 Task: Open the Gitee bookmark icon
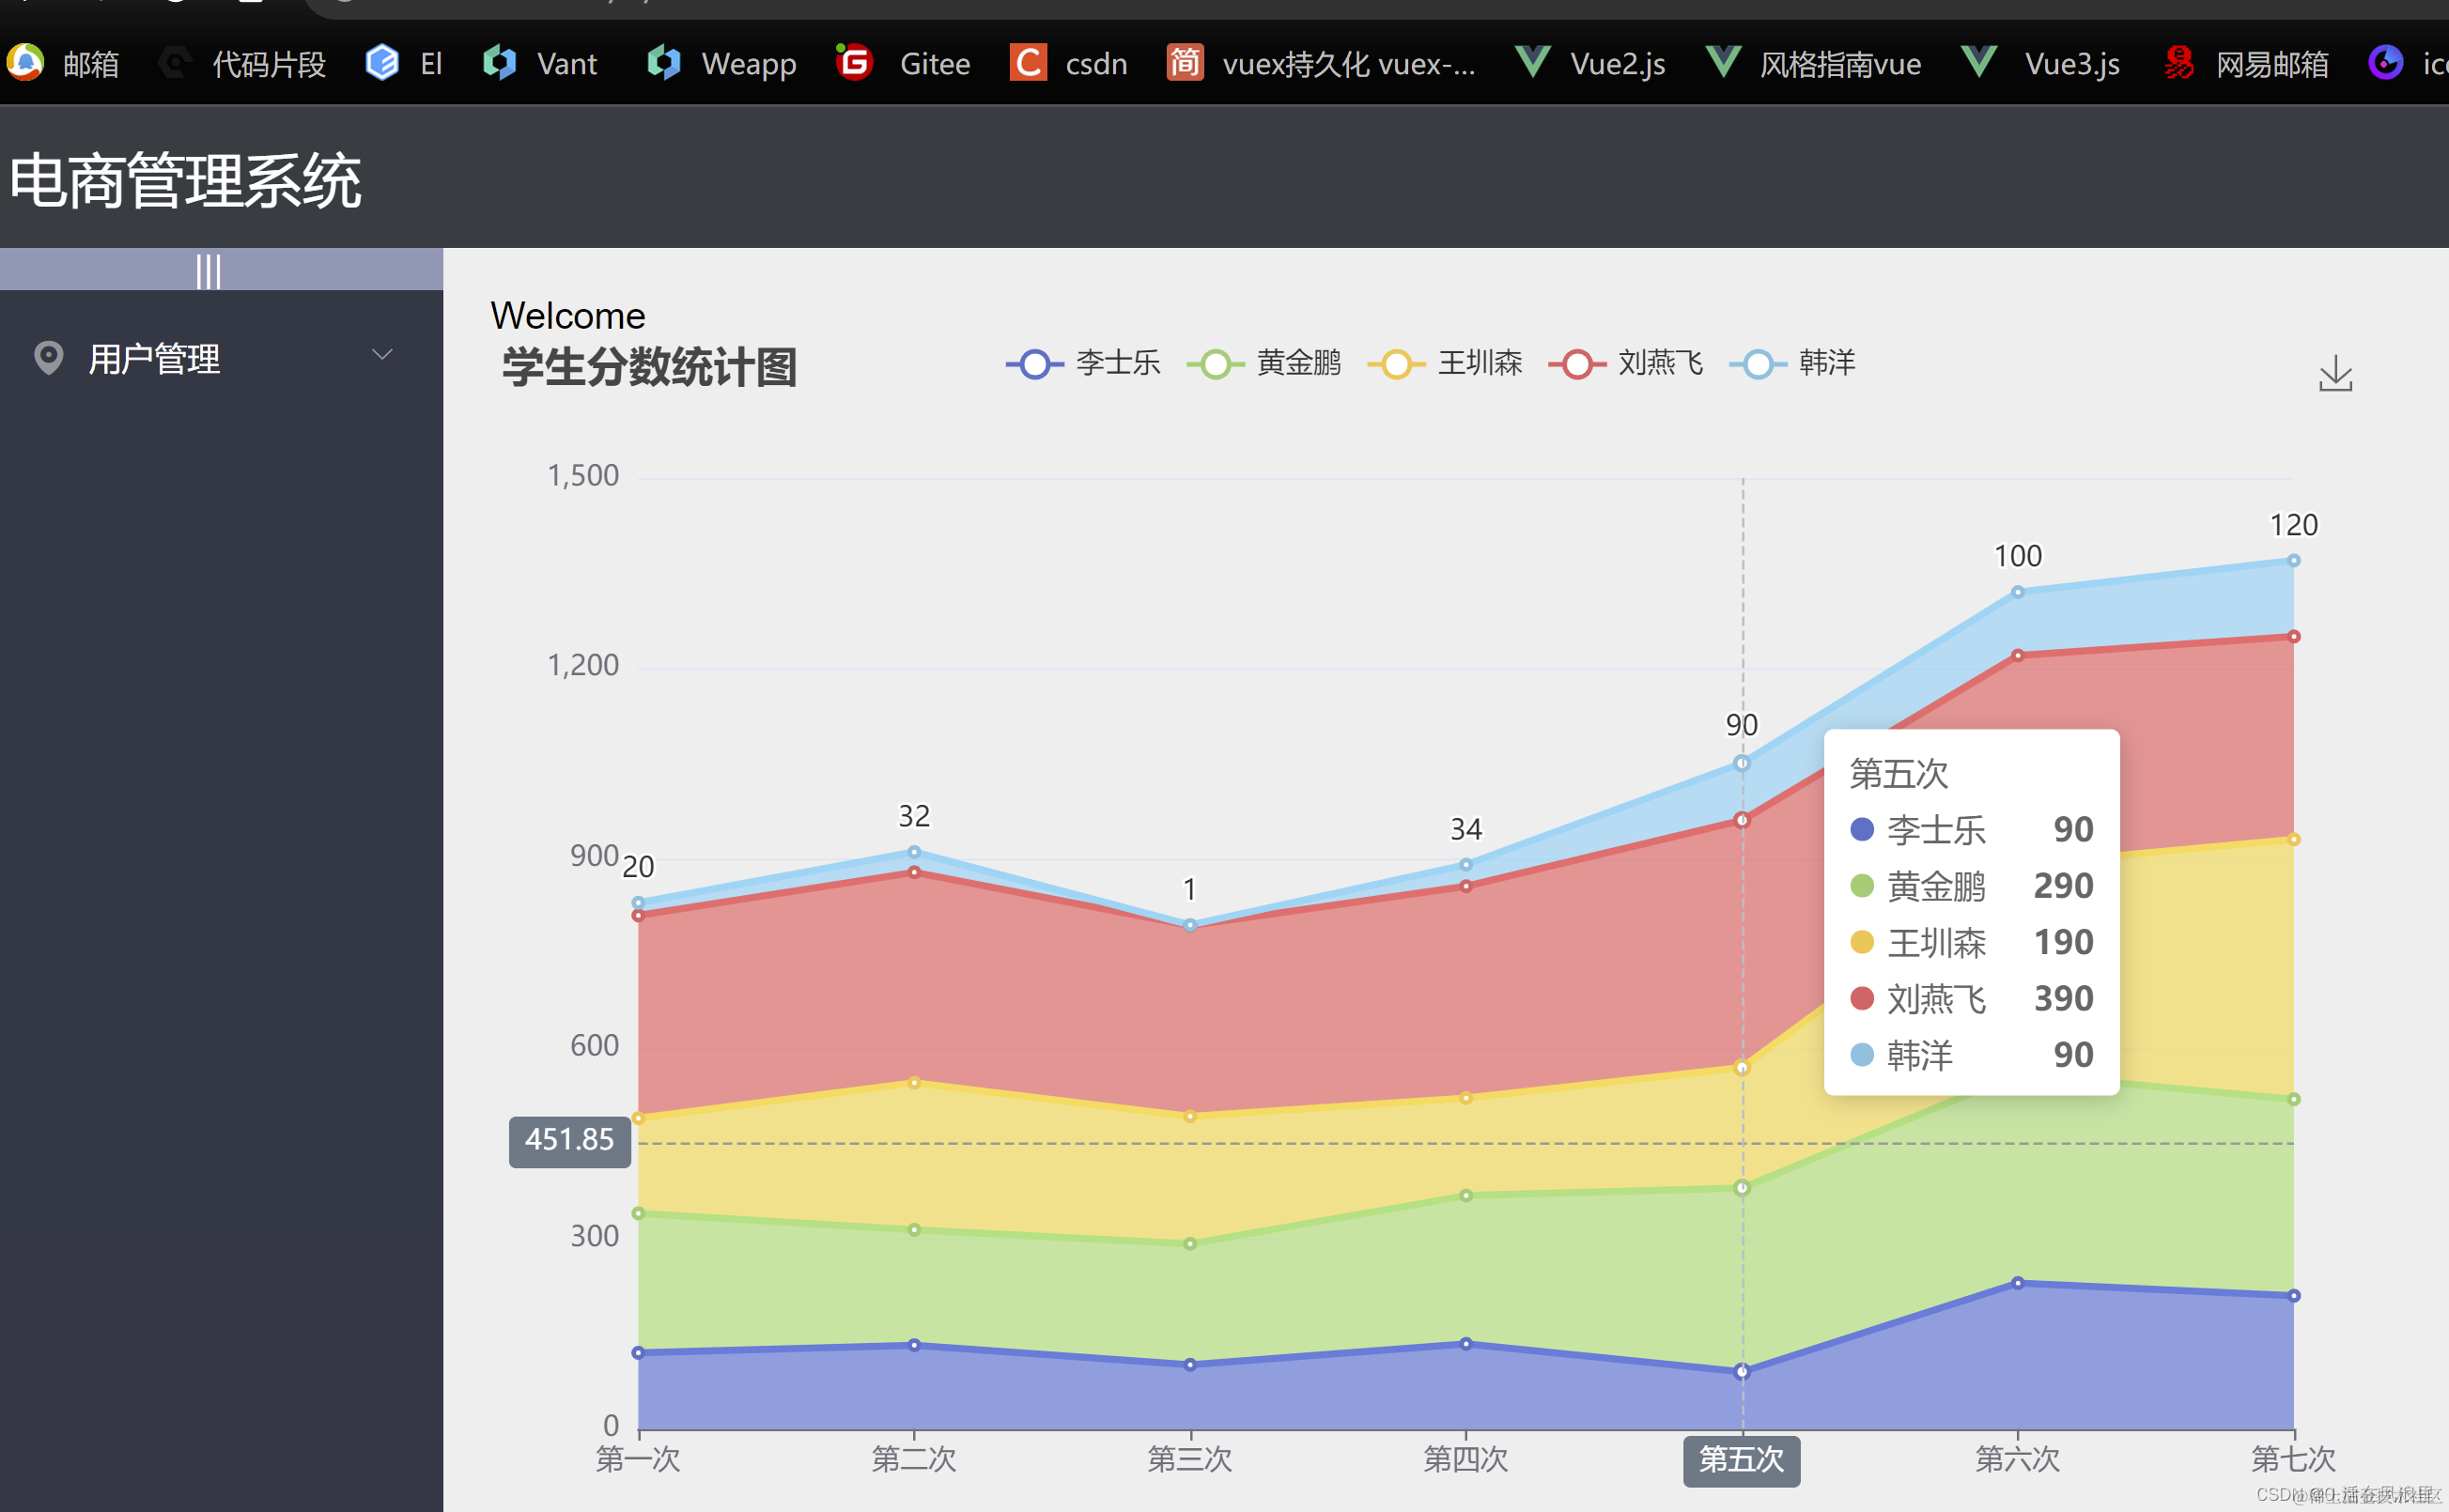pyautogui.click(x=854, y=63)
